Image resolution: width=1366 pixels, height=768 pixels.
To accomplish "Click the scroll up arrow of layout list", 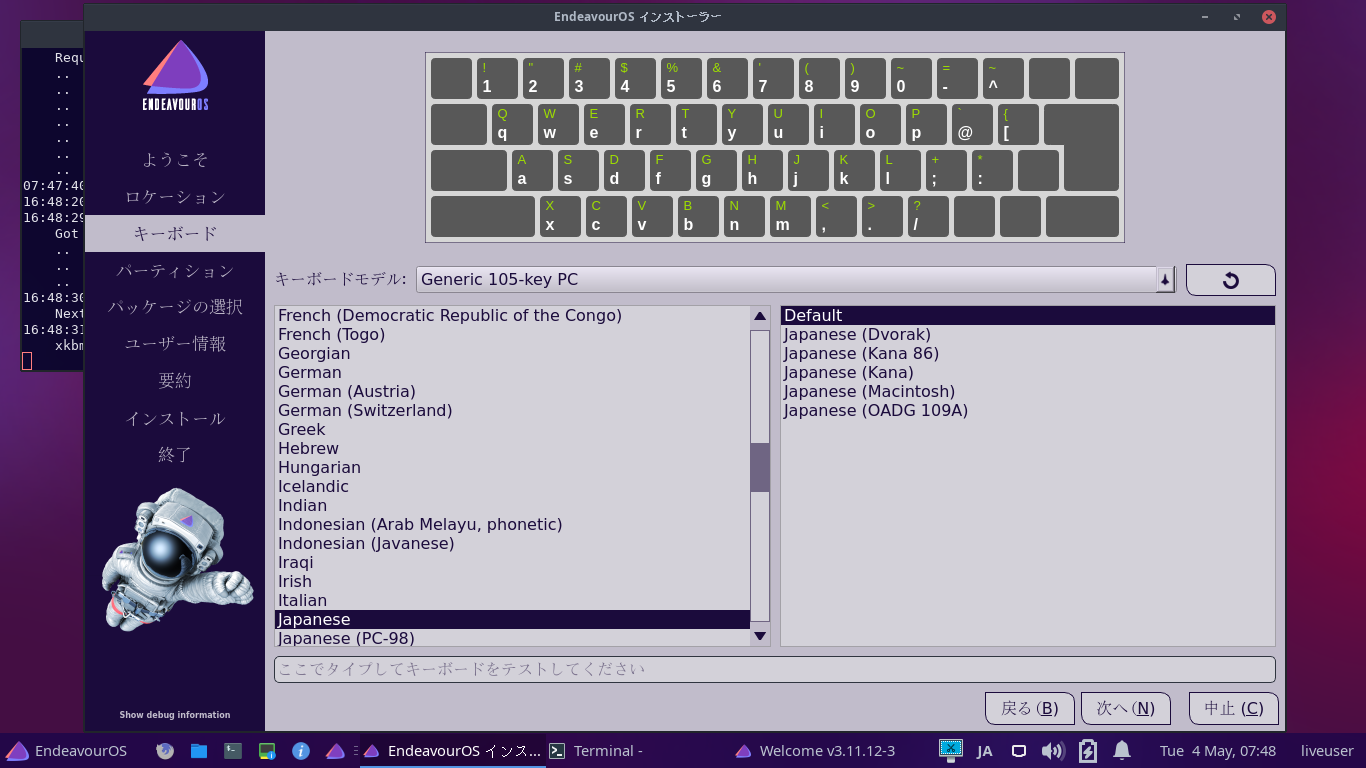I will coord(760,316).
